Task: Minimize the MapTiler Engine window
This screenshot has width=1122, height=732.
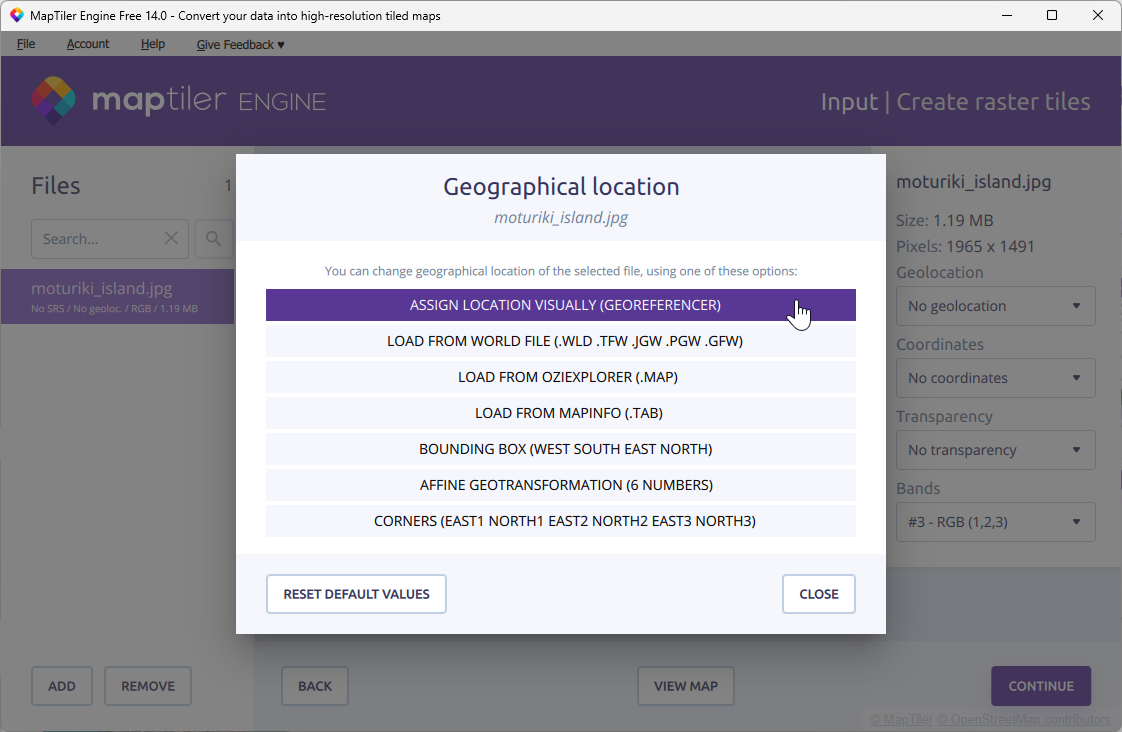Action: click(1007, 15)
